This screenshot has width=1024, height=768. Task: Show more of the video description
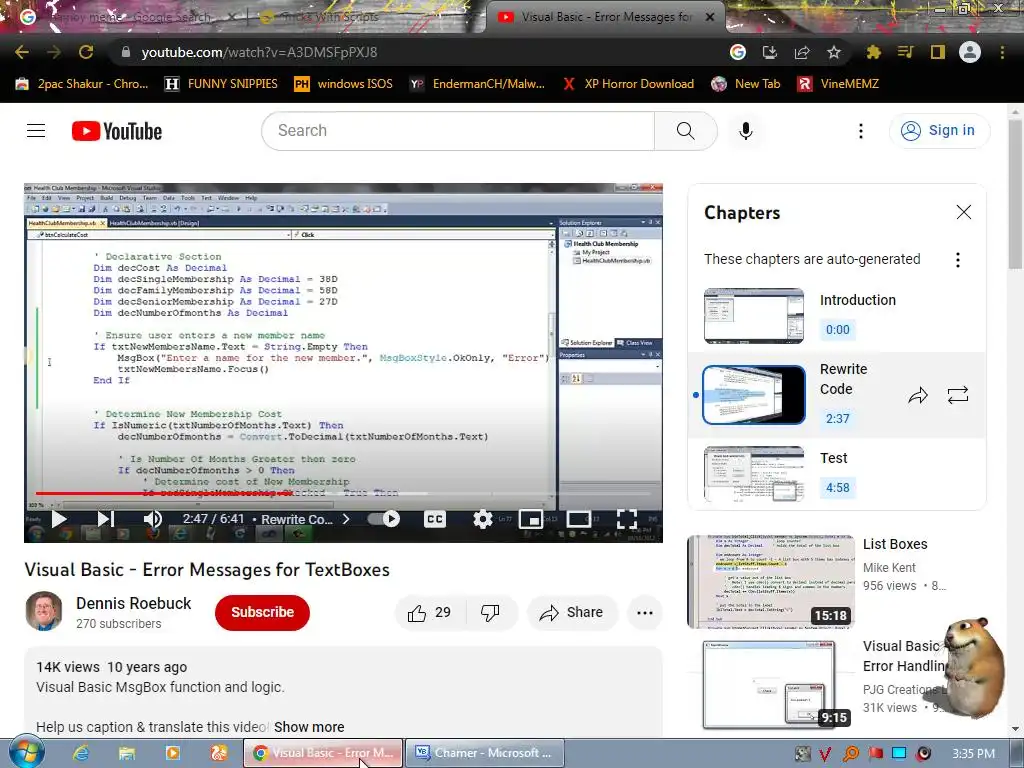pyautogui.click(x=309, y=727)
